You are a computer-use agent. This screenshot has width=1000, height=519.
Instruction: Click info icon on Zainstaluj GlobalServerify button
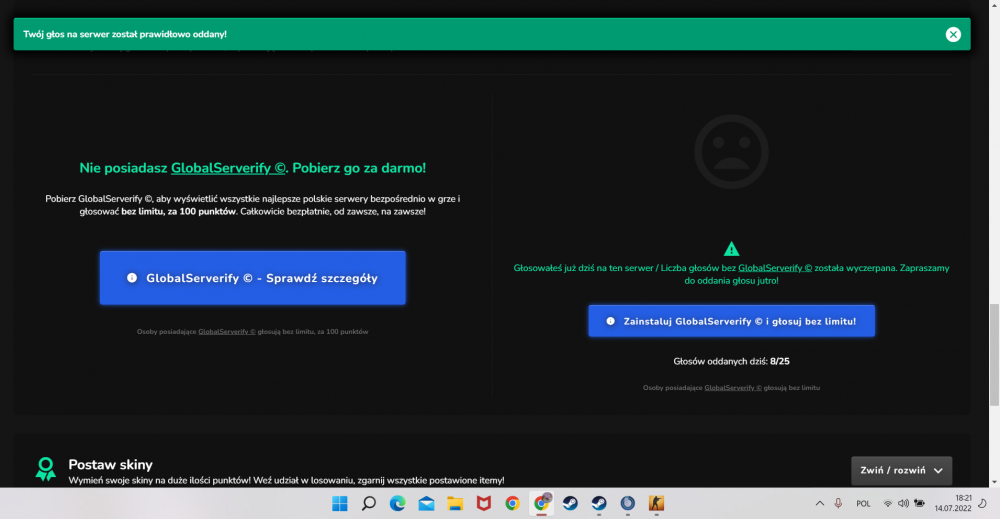pyautogui.click(x=610, y=321)
